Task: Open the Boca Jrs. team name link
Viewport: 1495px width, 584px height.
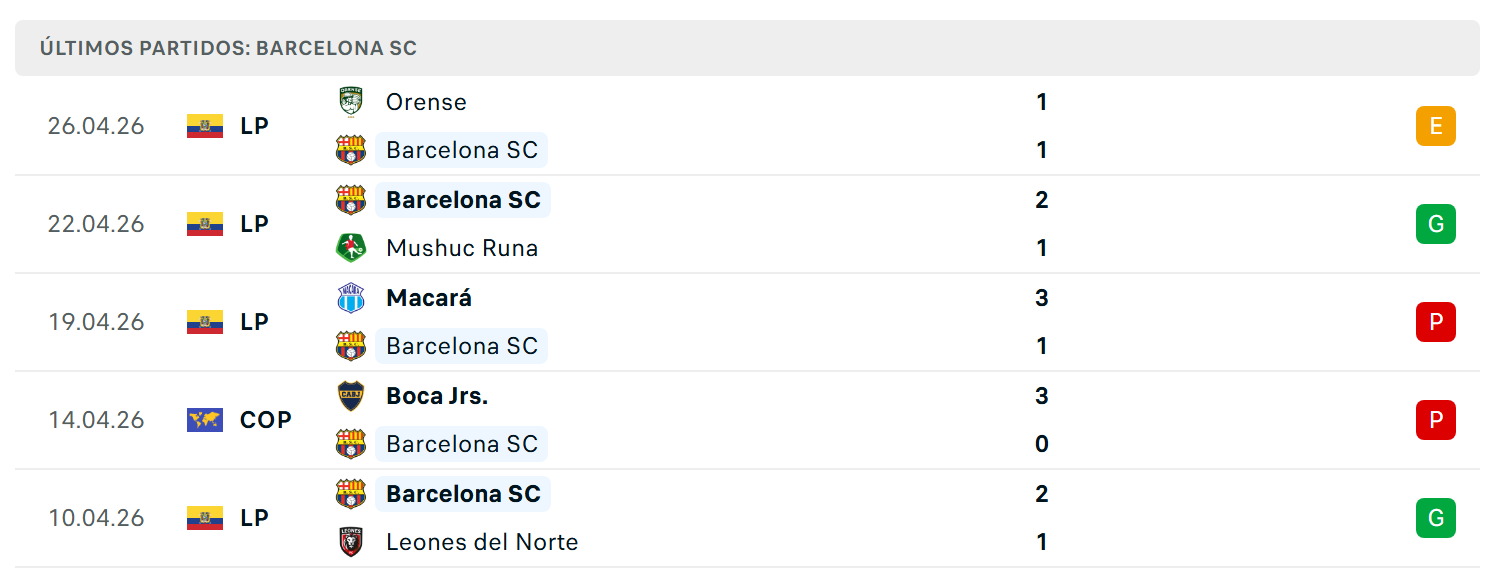Action: point(437,396)
